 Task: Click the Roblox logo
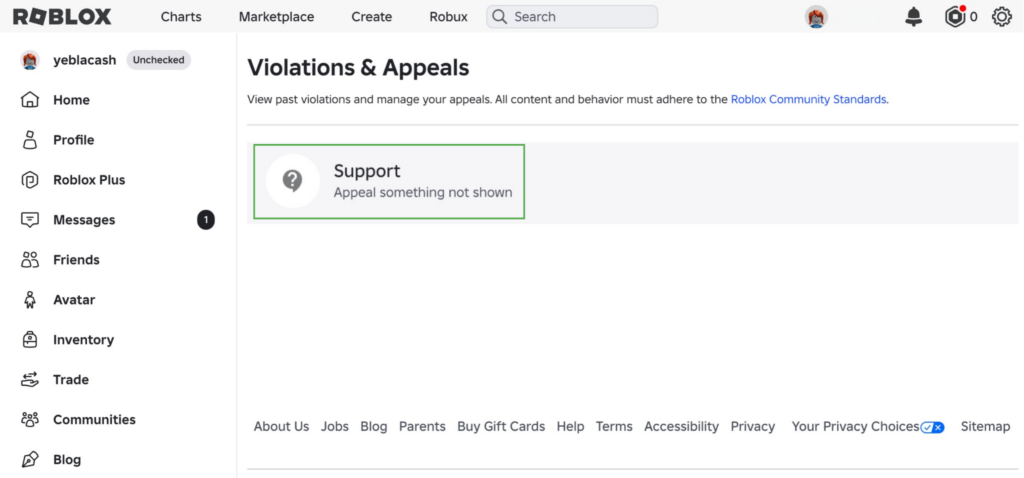click(x=62, y=16)
